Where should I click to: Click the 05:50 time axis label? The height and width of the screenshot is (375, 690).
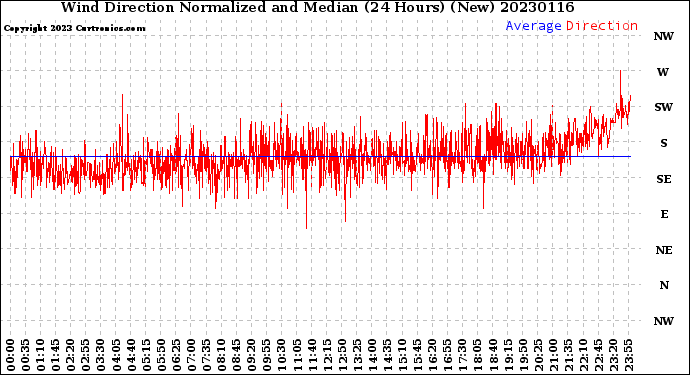[x=161, y=356]
